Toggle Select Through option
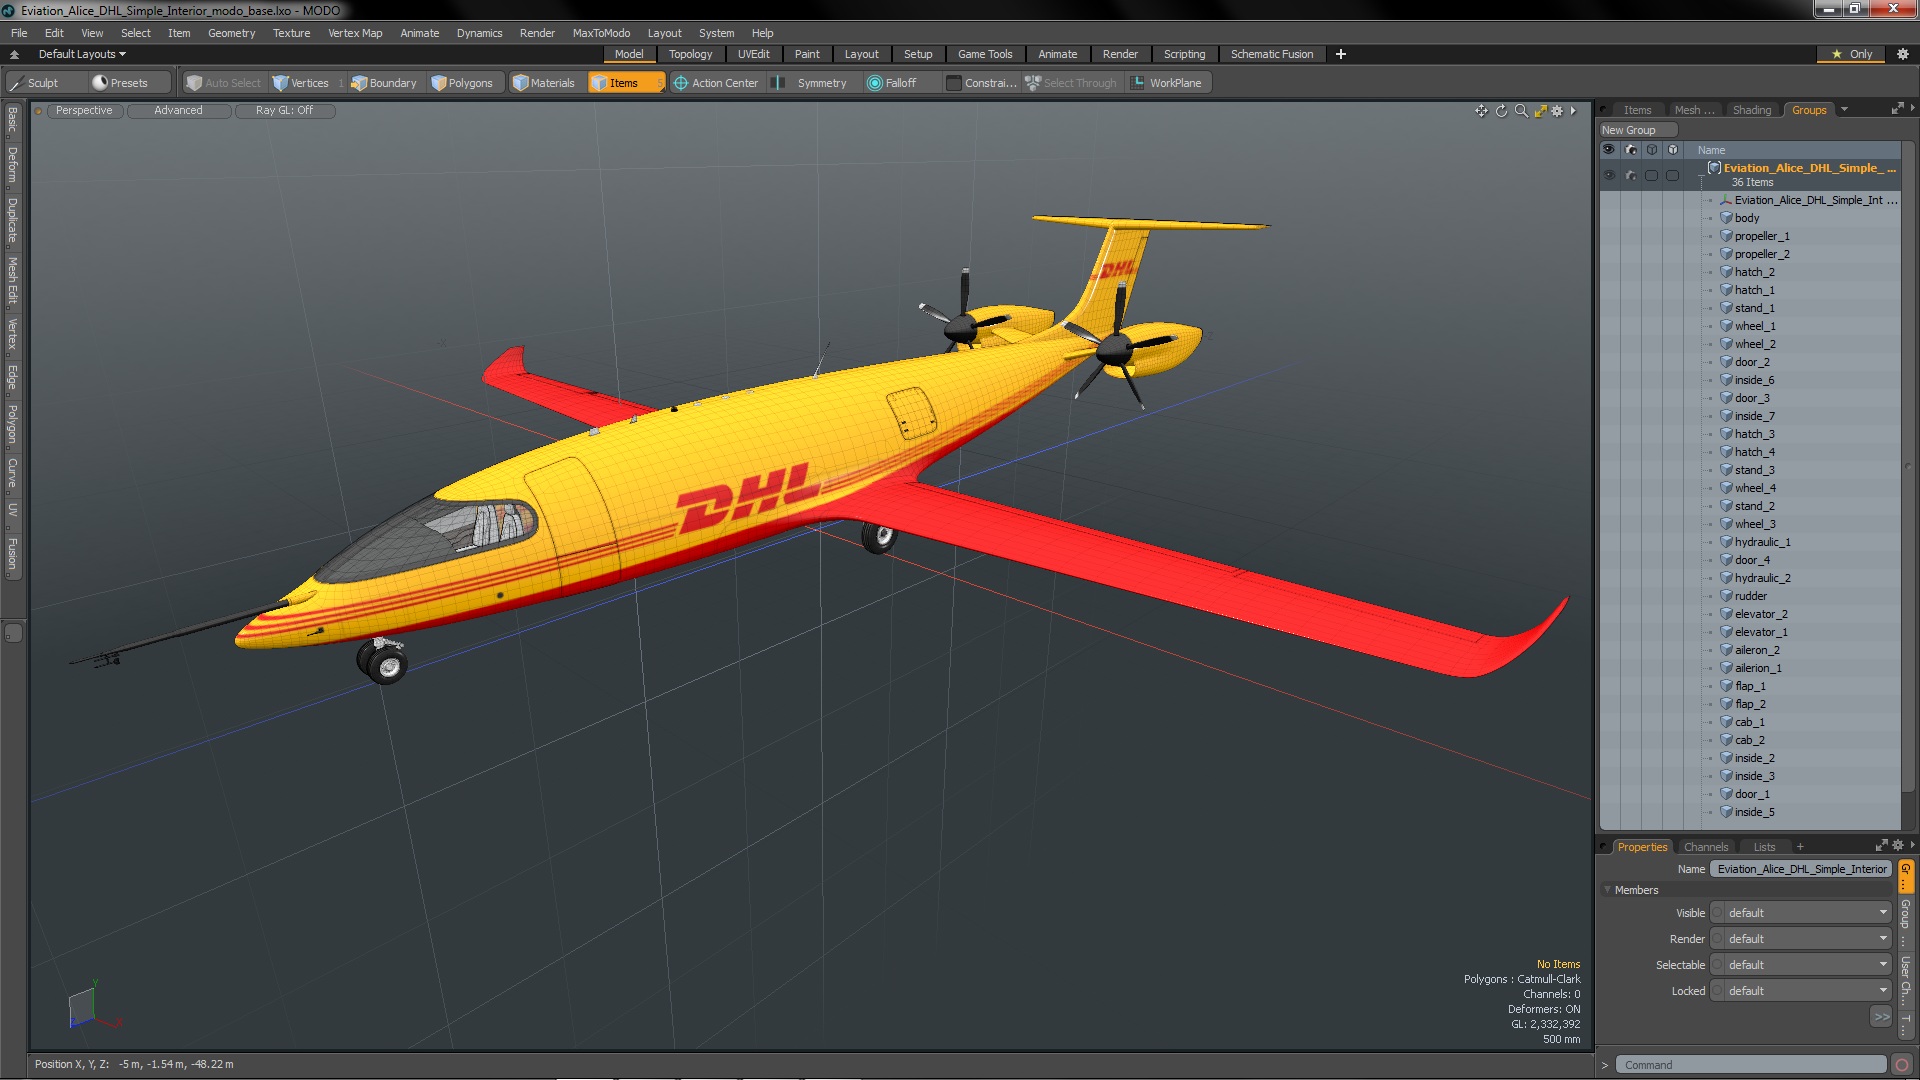This screenshot has width=1920, height=1080. coord(1071,83)
